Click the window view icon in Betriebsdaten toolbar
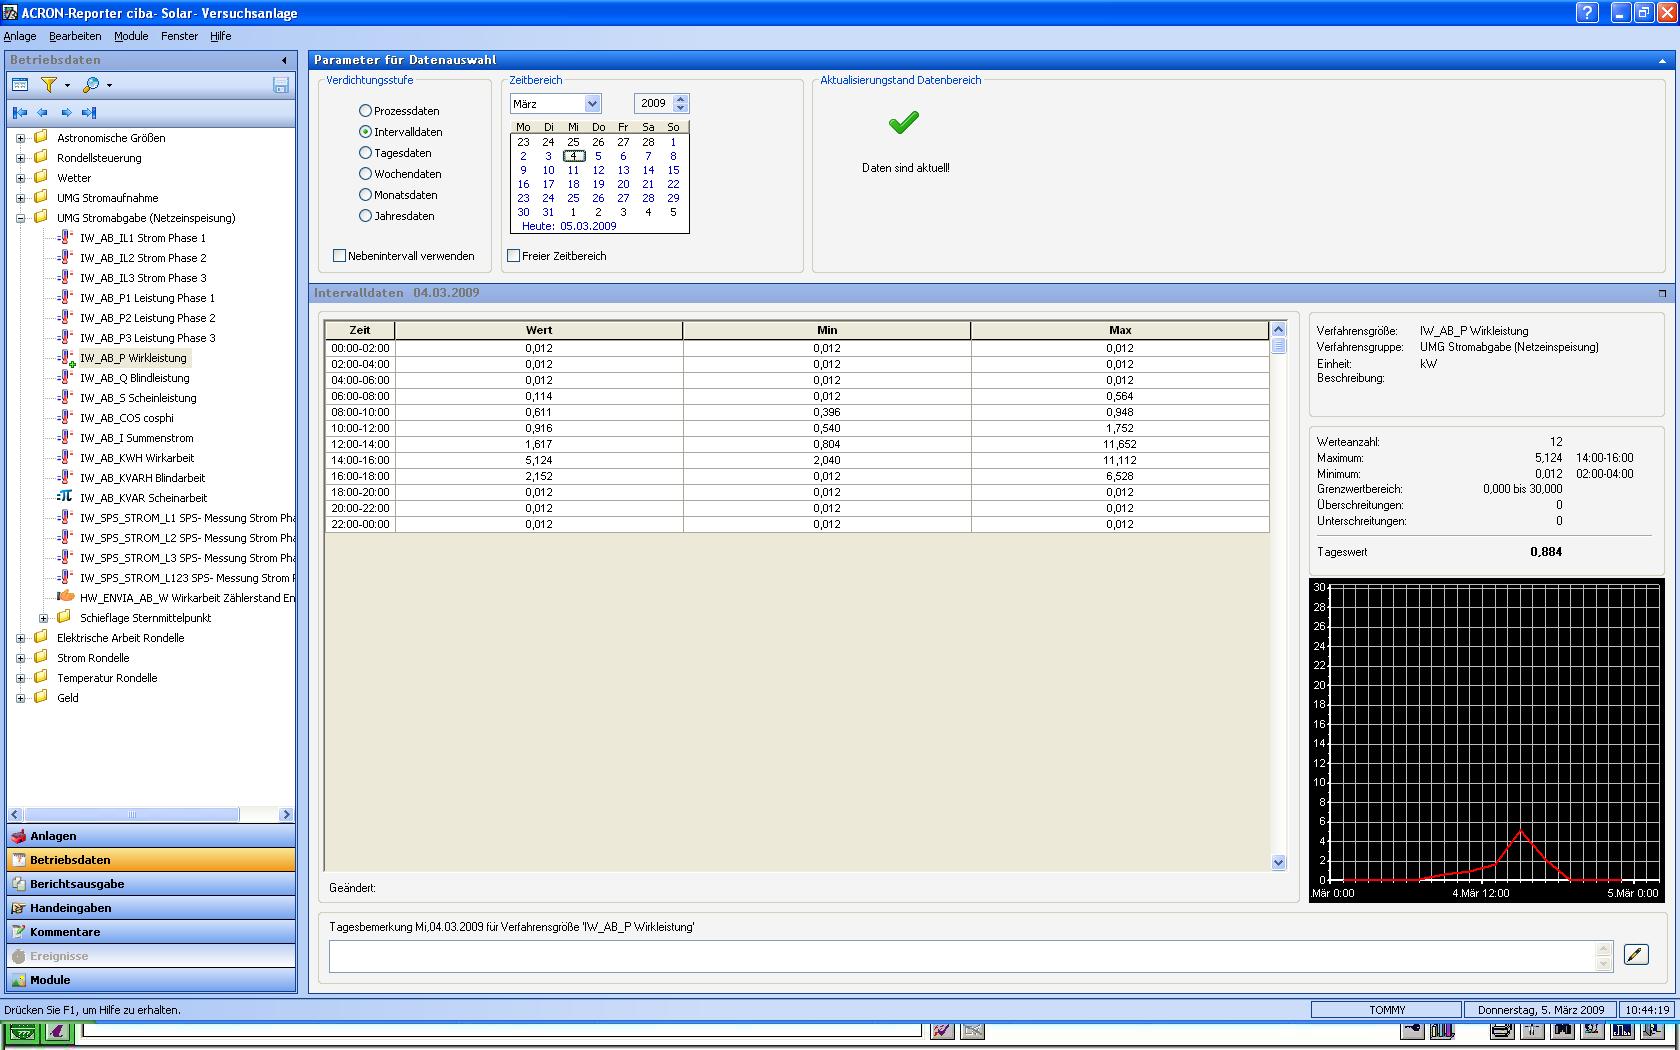 tap(20, 85)
